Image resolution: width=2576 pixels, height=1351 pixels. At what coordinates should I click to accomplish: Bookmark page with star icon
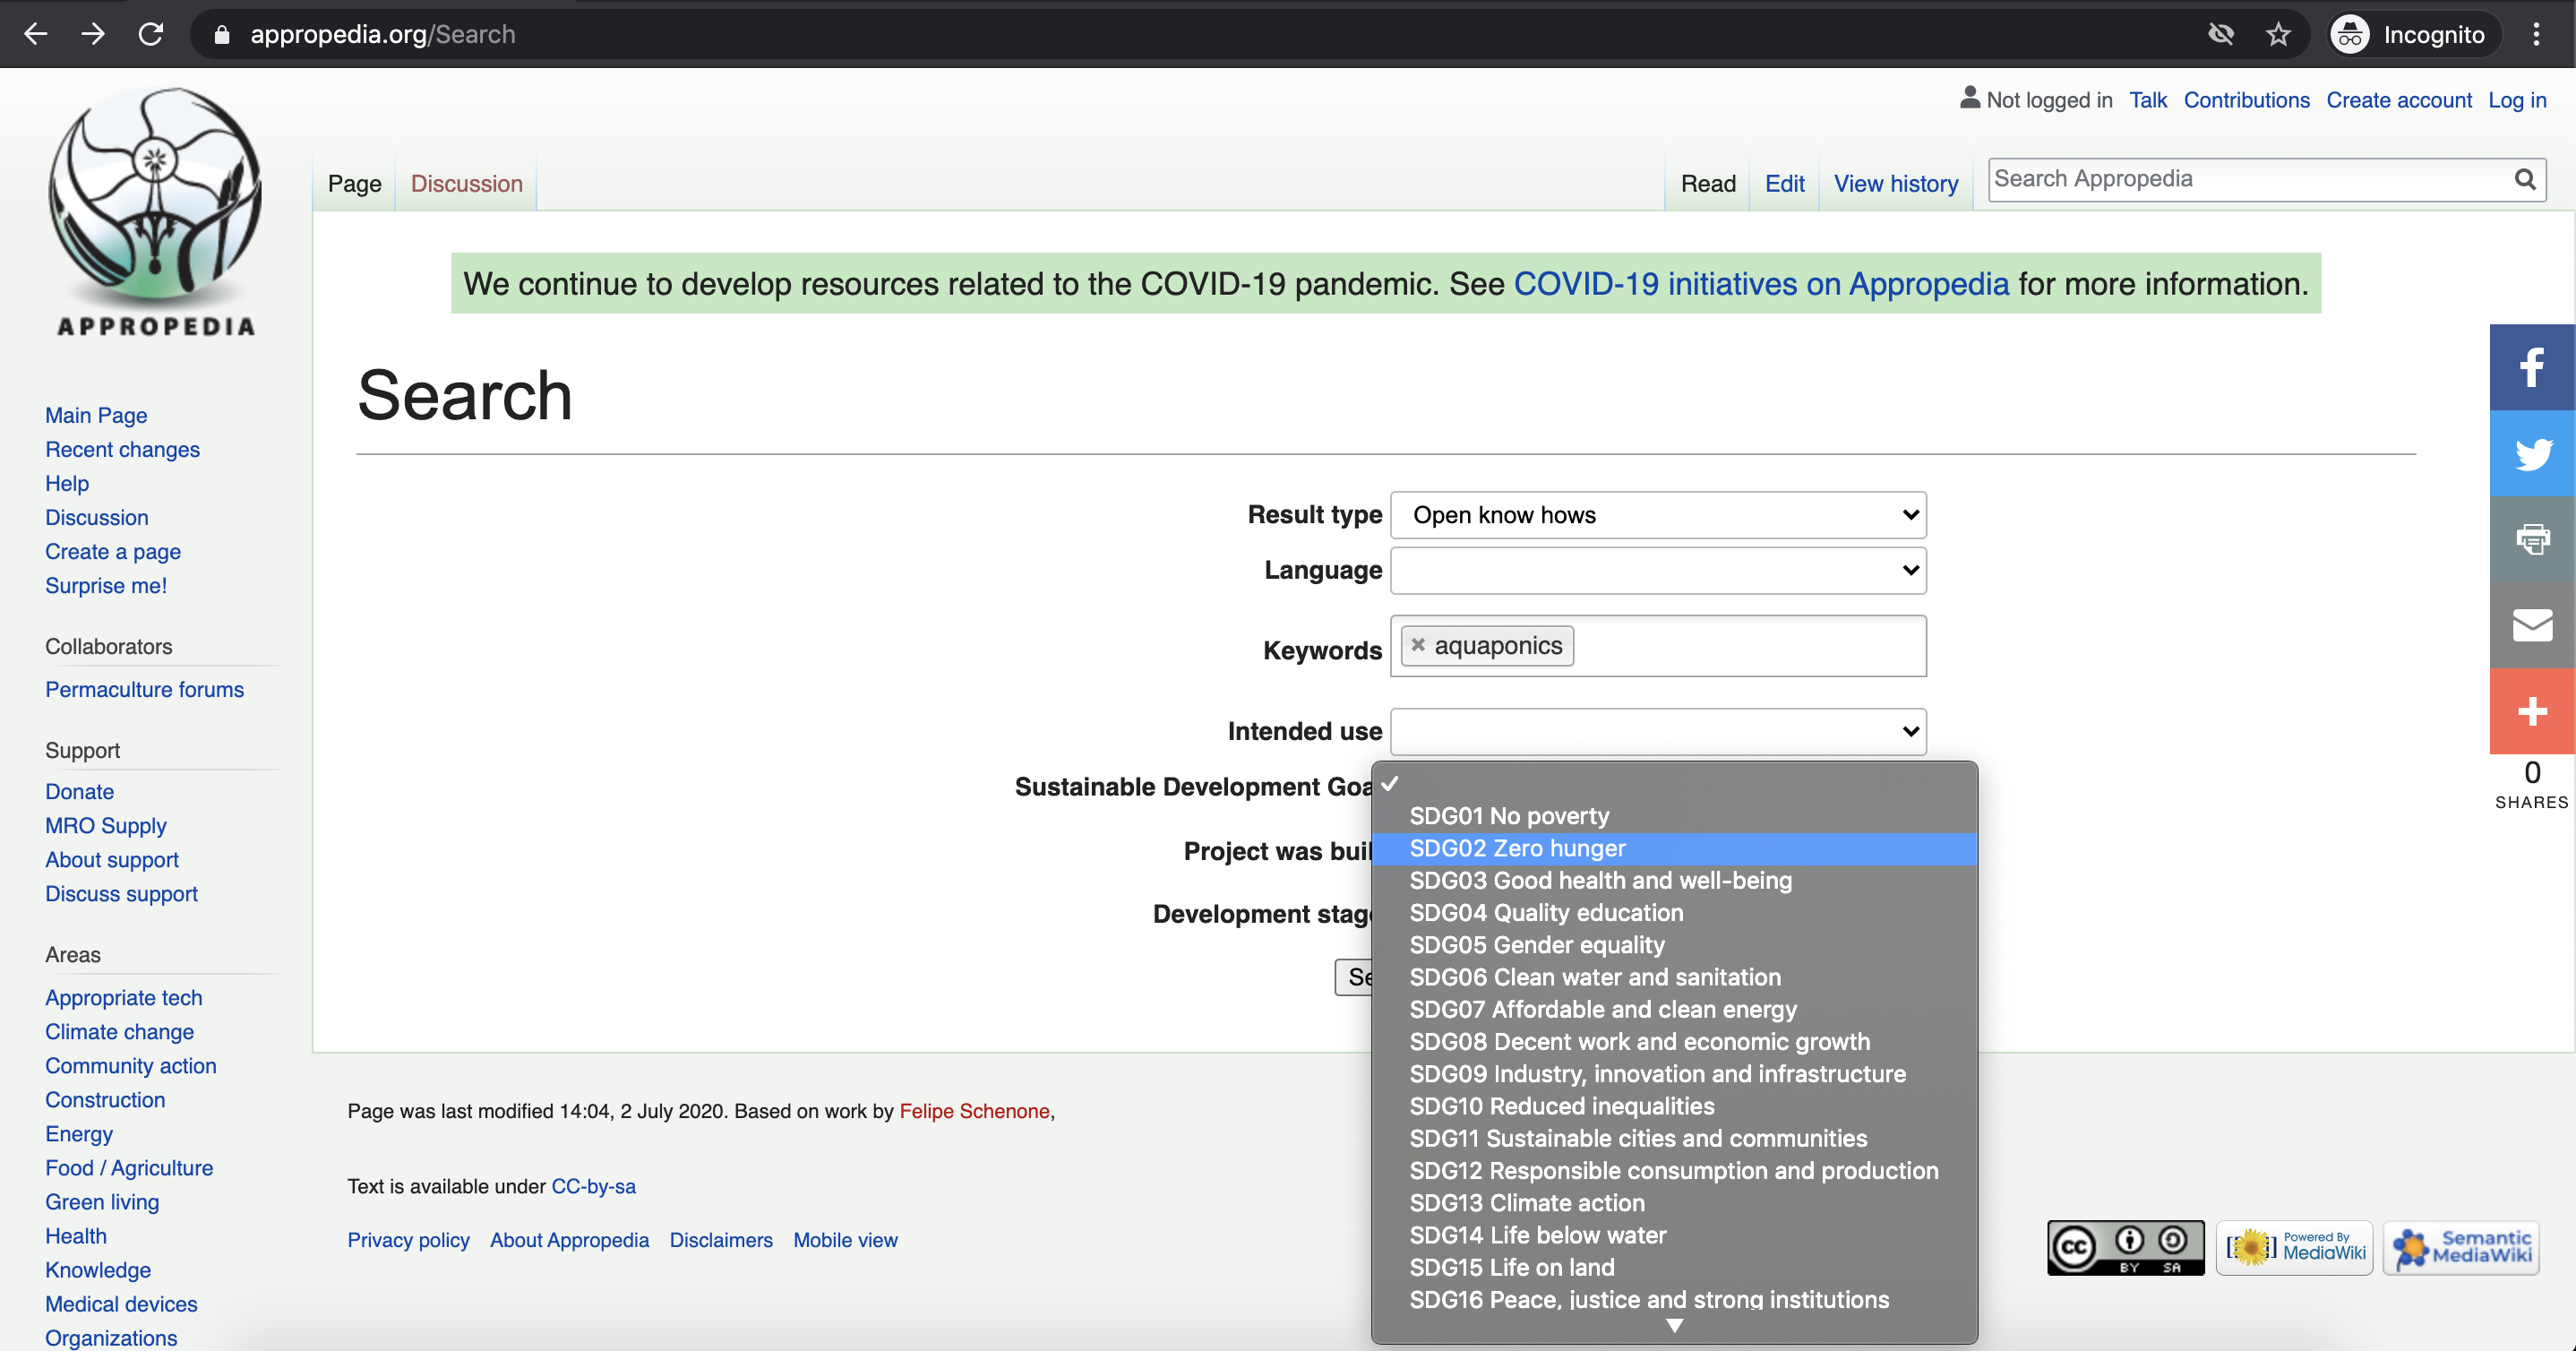pyautogui.click(x=2278, y=35)
